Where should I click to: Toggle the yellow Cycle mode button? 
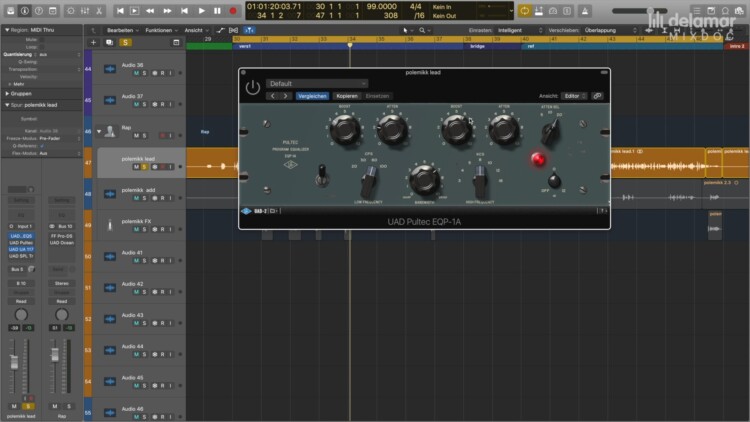pyautogui.click(x=525, y=11)
